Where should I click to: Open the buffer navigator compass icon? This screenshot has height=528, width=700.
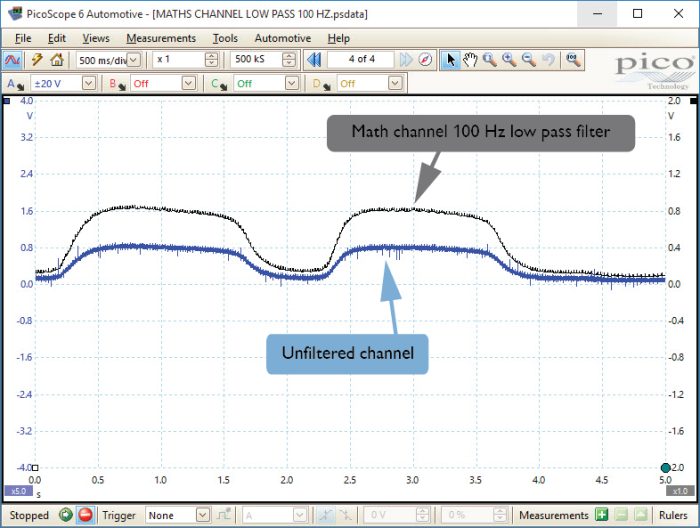click(426, 59)
